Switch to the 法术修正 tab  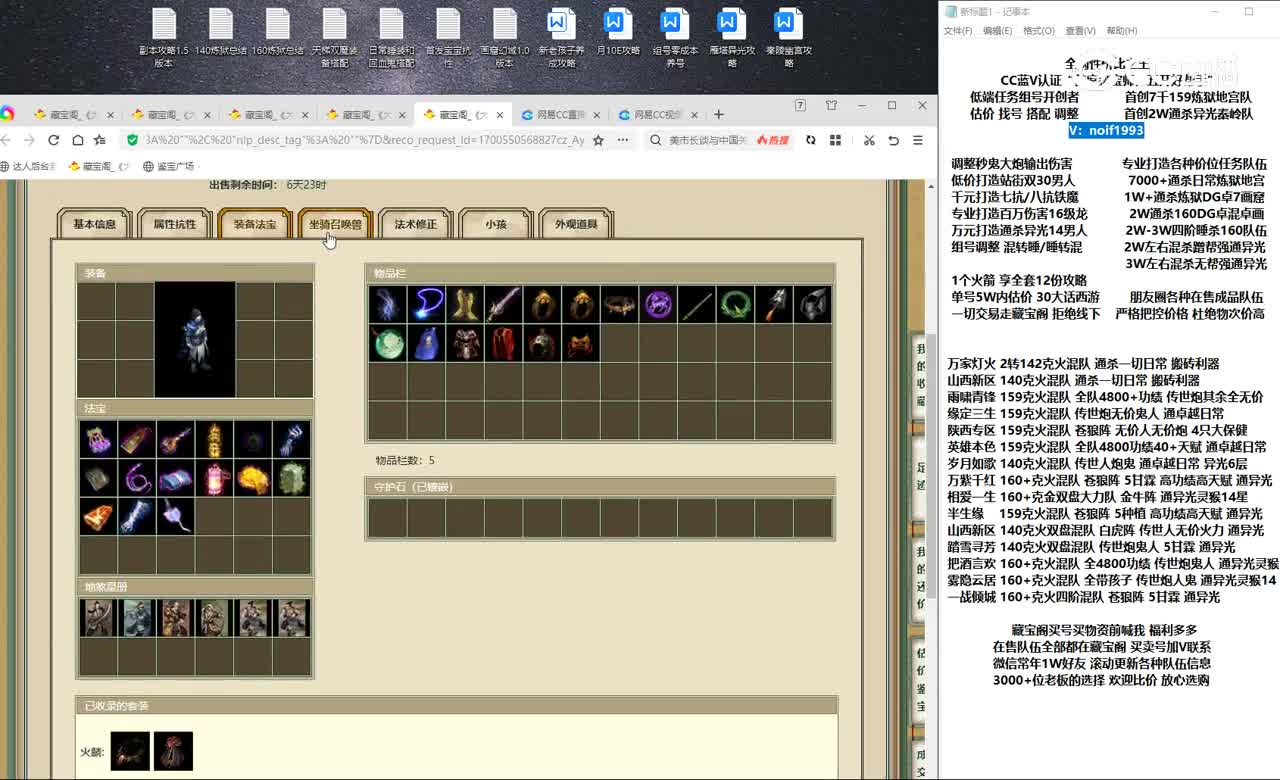click(415, 225)
